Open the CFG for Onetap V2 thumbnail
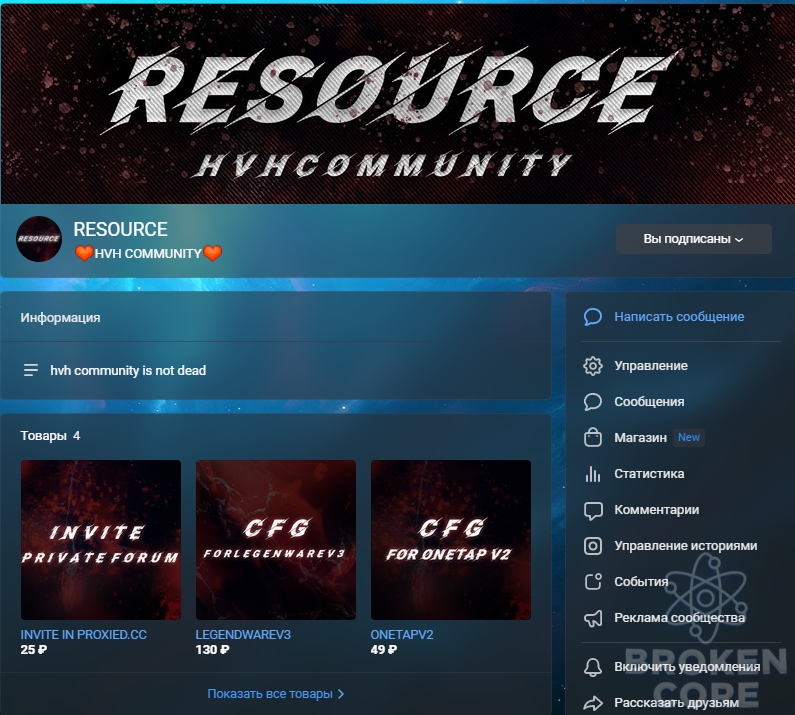 point(451,540)
